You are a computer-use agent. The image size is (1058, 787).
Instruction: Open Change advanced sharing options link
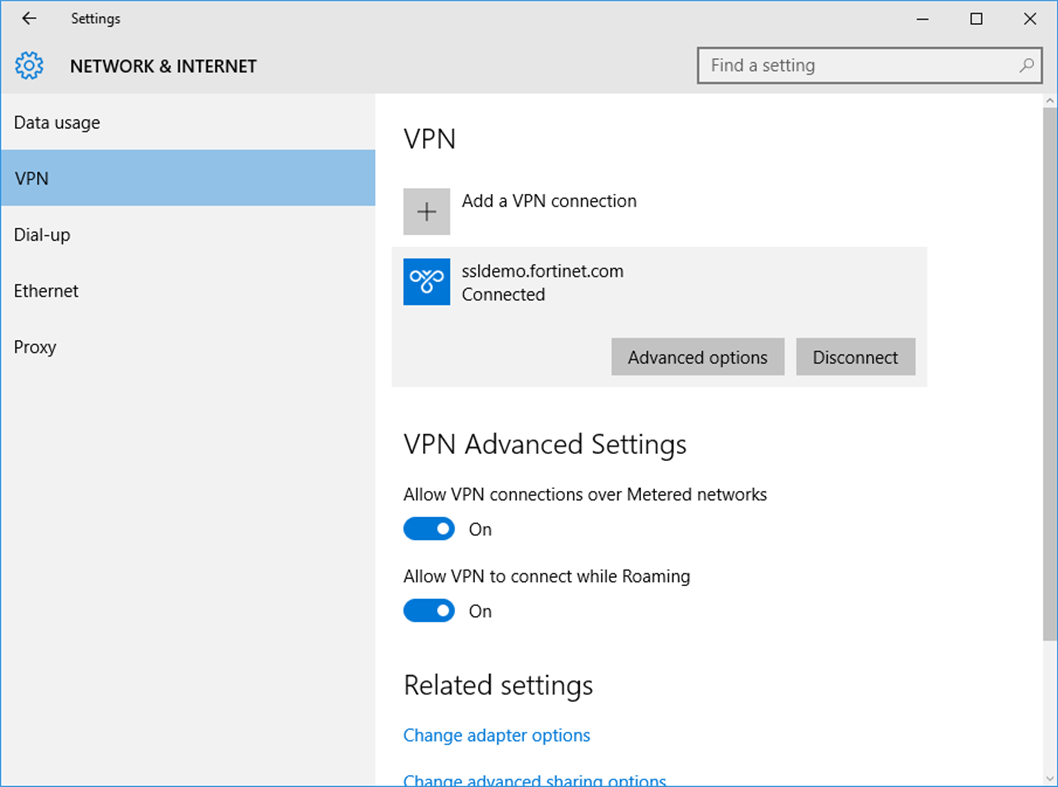pyautogui.click(x=534, y=779)
